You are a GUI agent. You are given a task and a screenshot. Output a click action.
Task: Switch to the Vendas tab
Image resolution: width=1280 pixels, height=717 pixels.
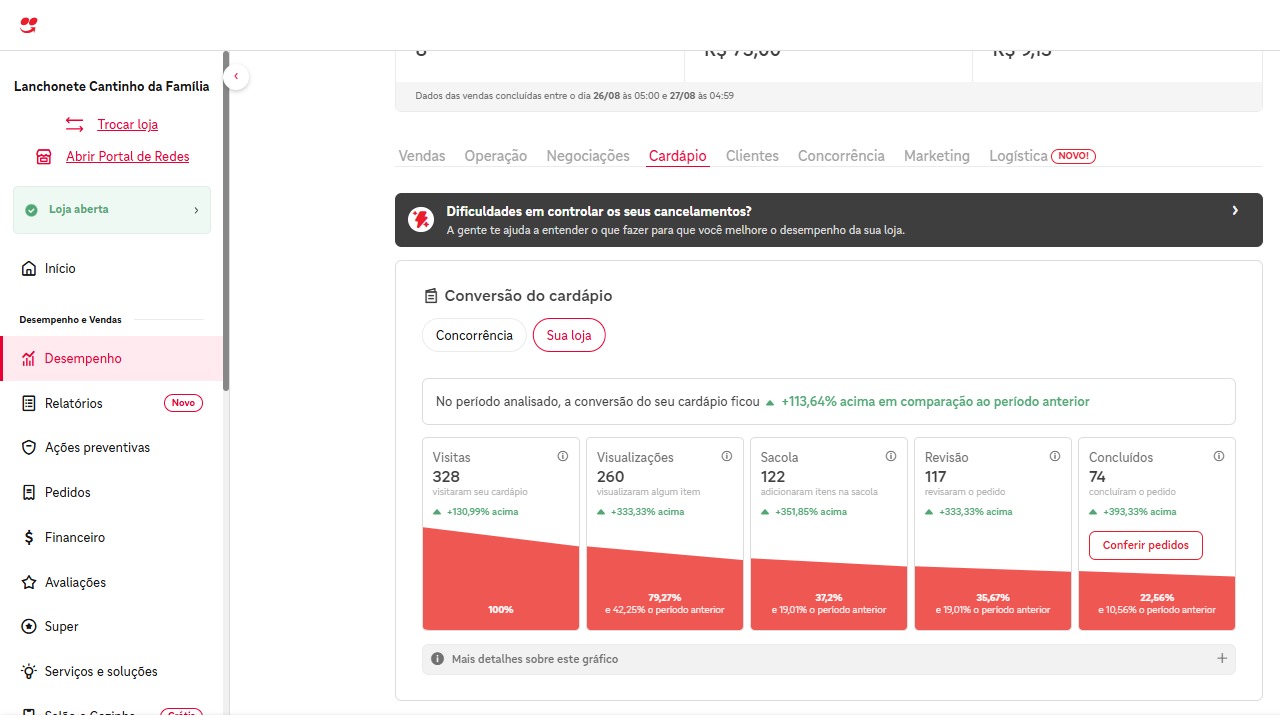click(x=422, y=156)
